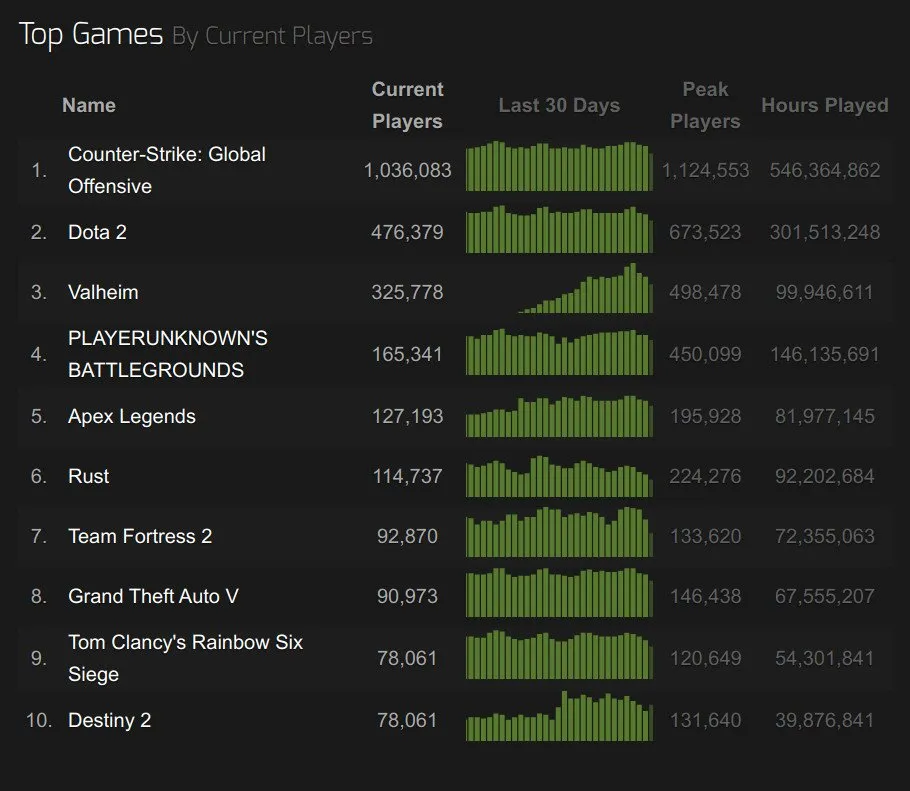
Task: Click the Top Games heading
Action: click(91, 35)
